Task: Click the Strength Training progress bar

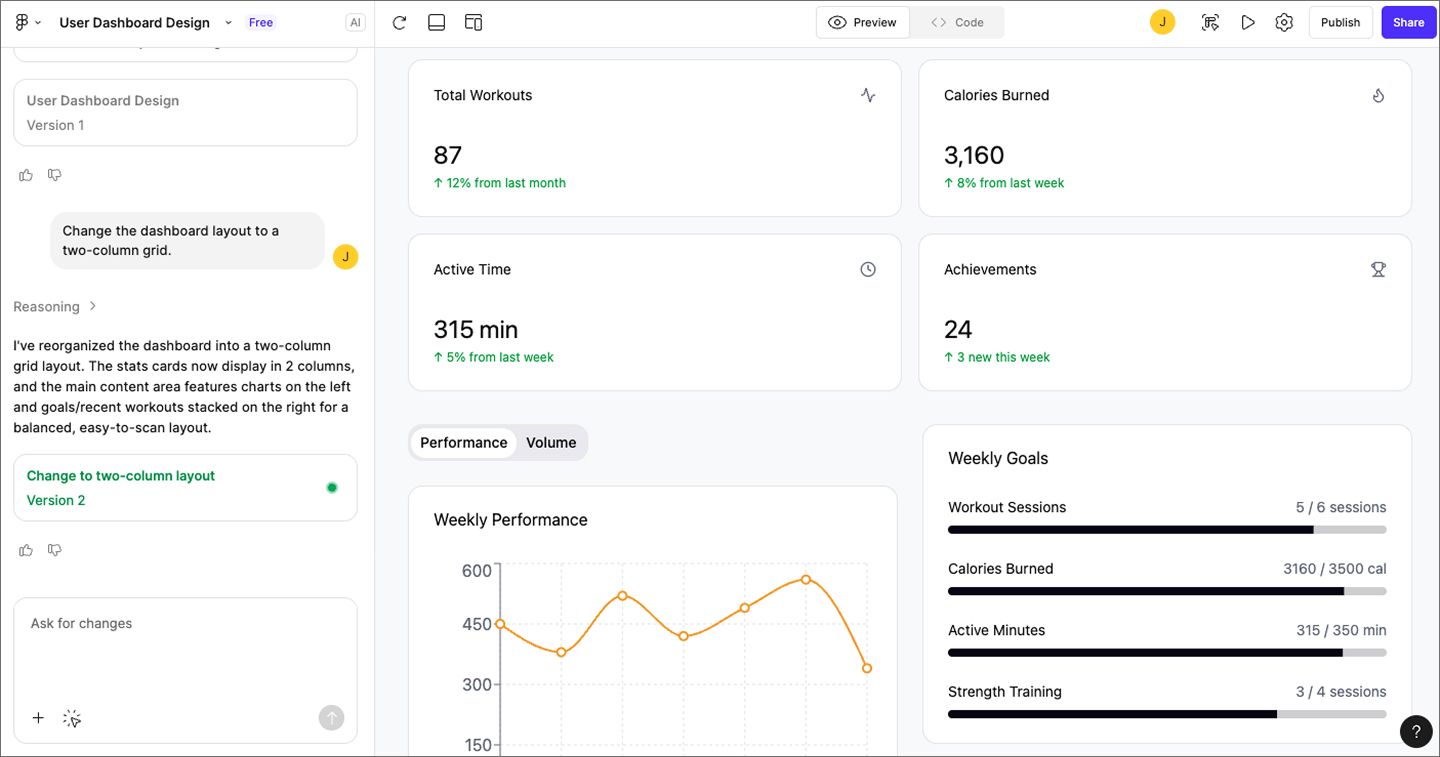Action: click(1166, 714)
